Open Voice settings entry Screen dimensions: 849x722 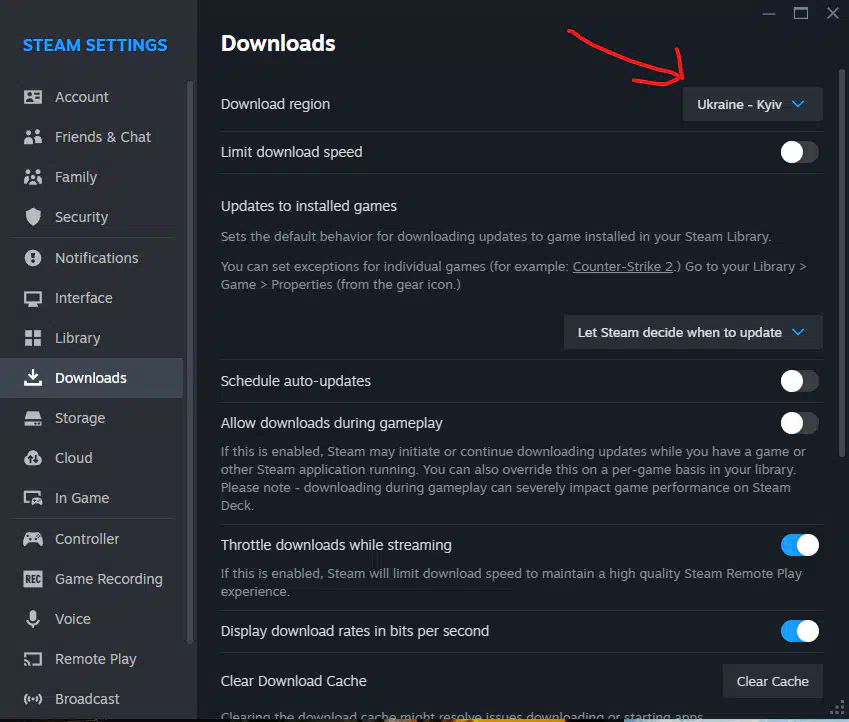[92, 619]
